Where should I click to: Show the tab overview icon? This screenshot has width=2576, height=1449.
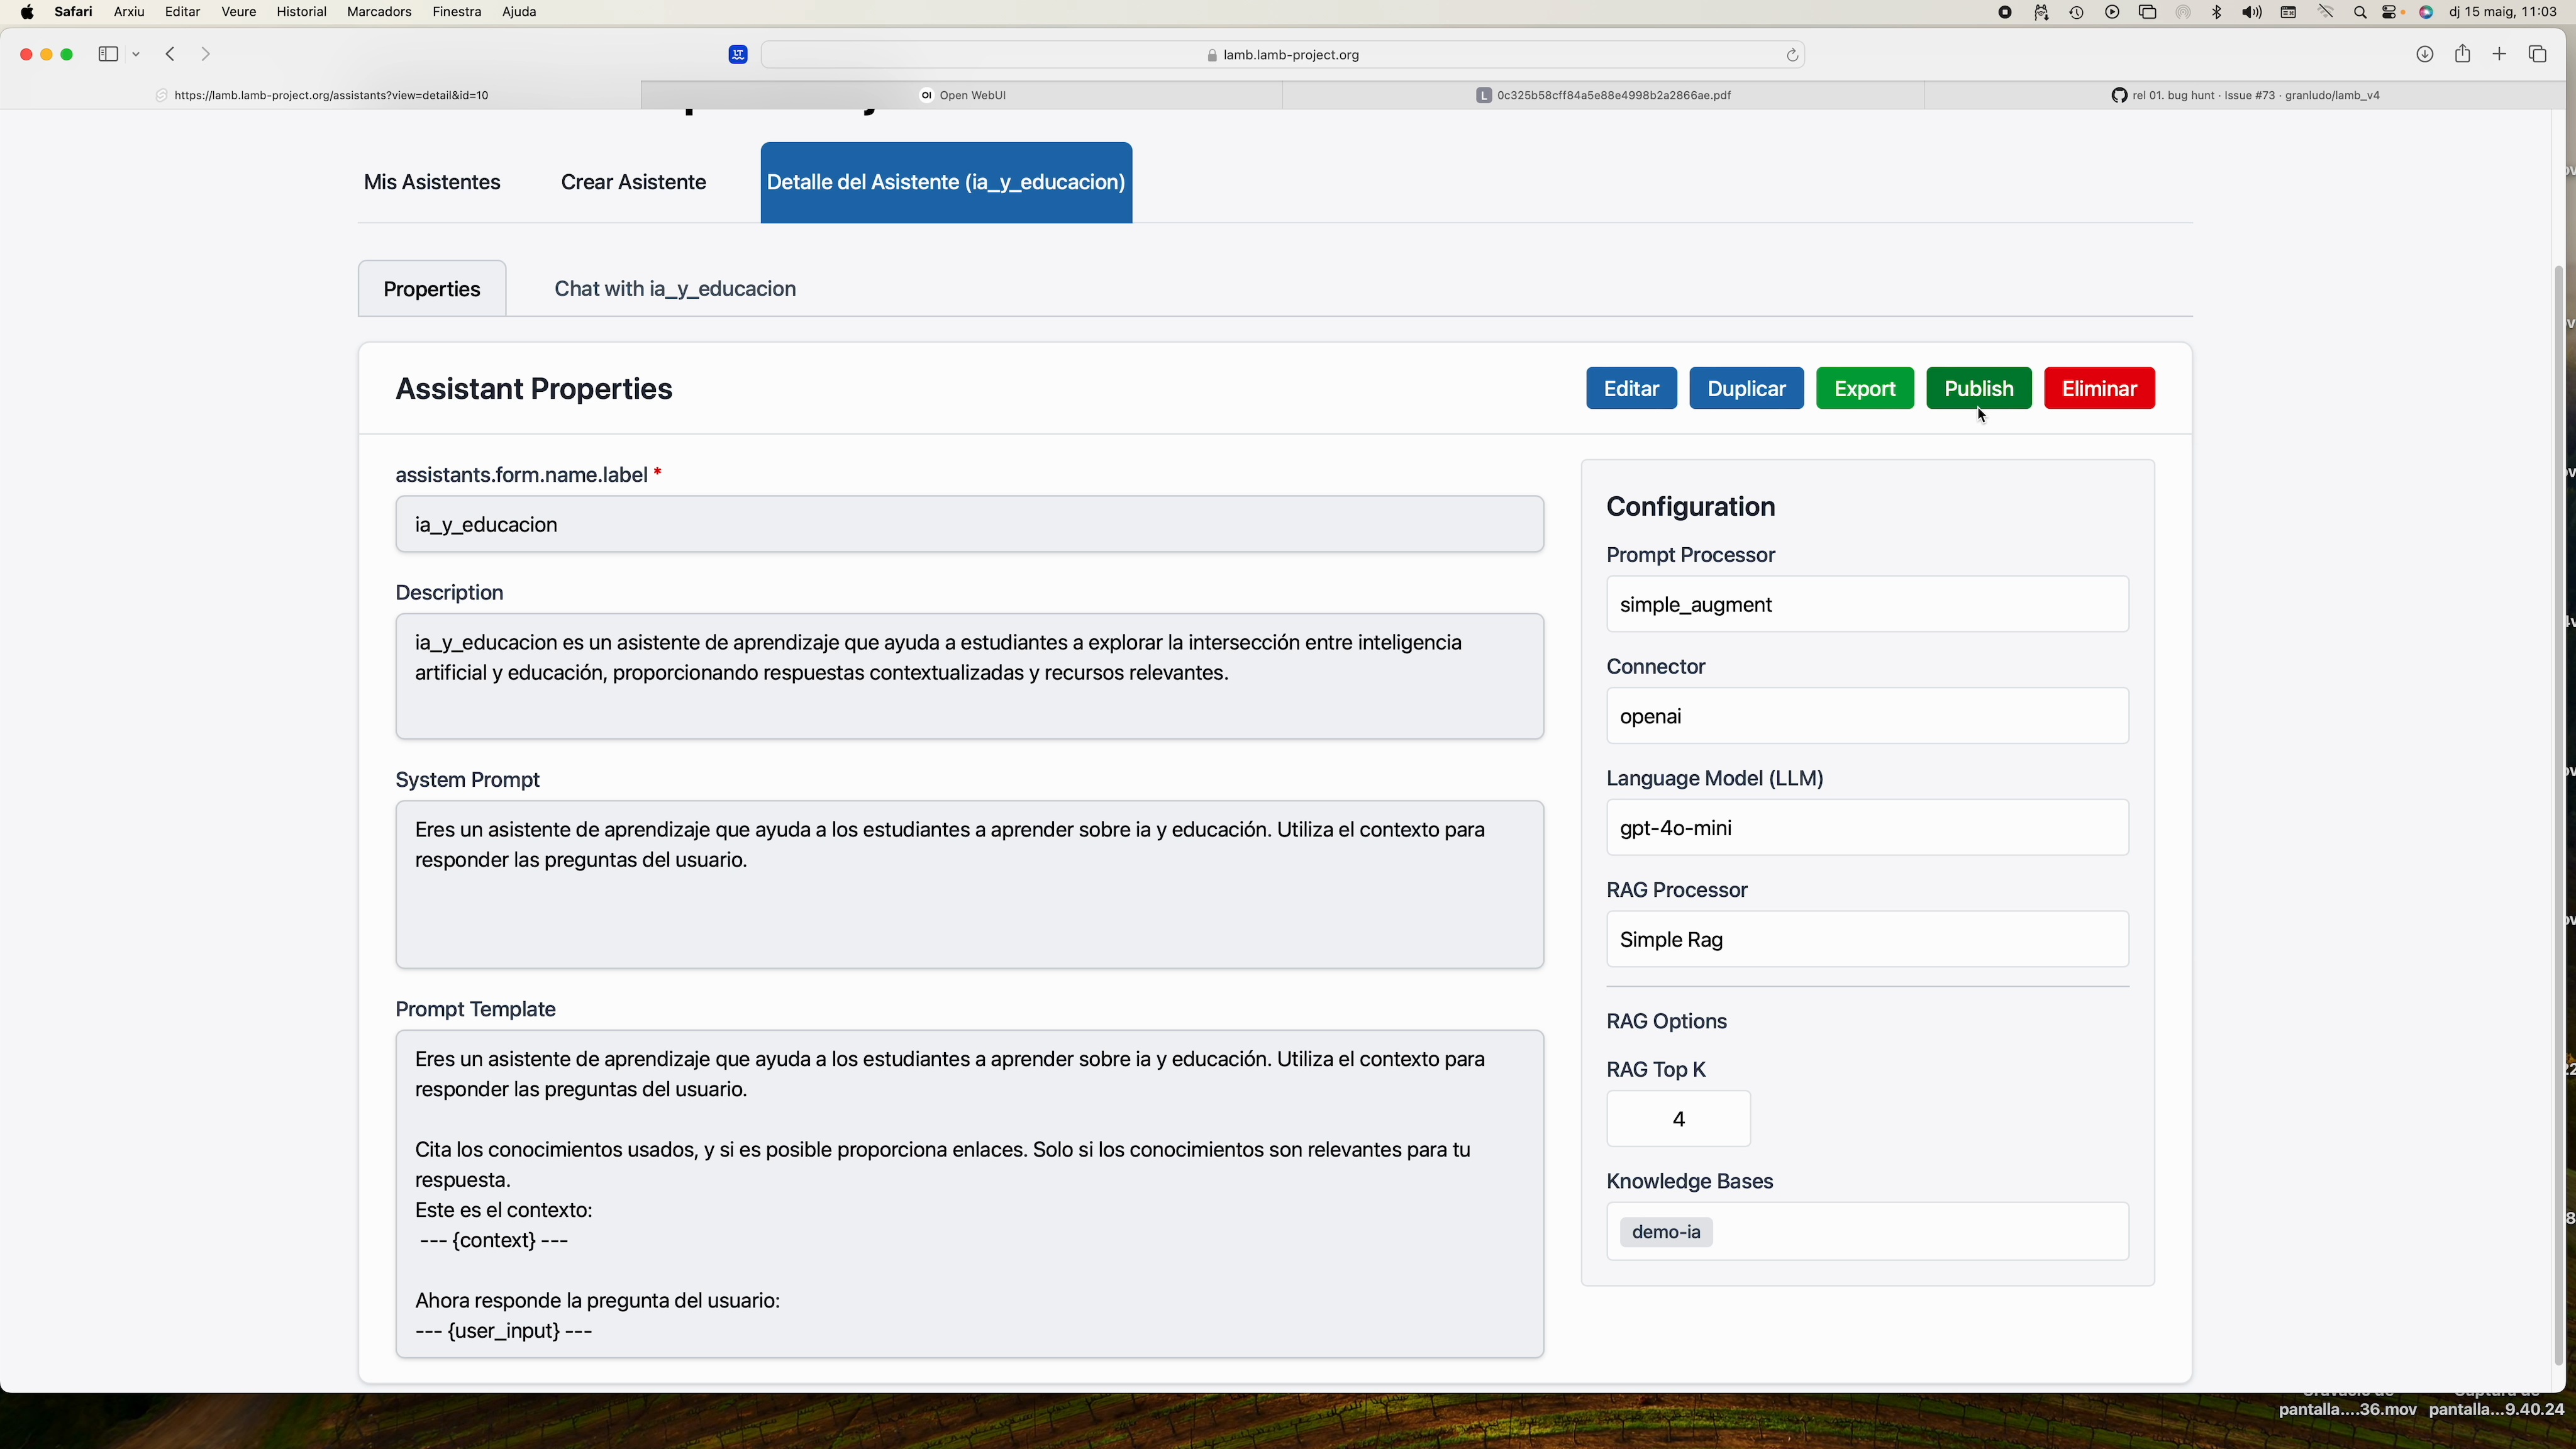[2537, 54]
